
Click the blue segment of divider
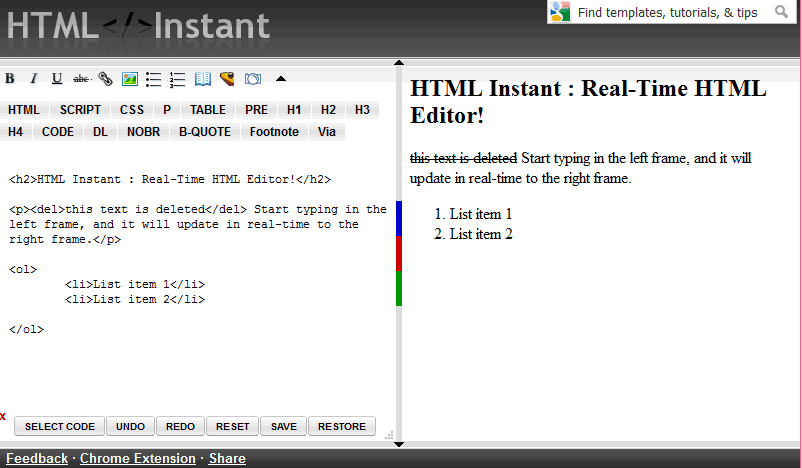click(x=399, y=218)
